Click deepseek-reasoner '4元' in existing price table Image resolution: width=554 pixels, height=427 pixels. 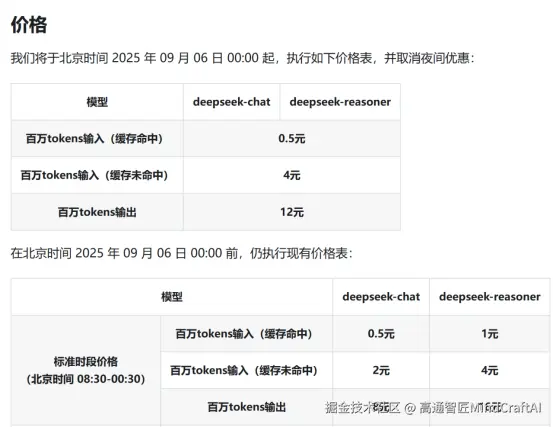pyautogui.click(x=490, y=370)
